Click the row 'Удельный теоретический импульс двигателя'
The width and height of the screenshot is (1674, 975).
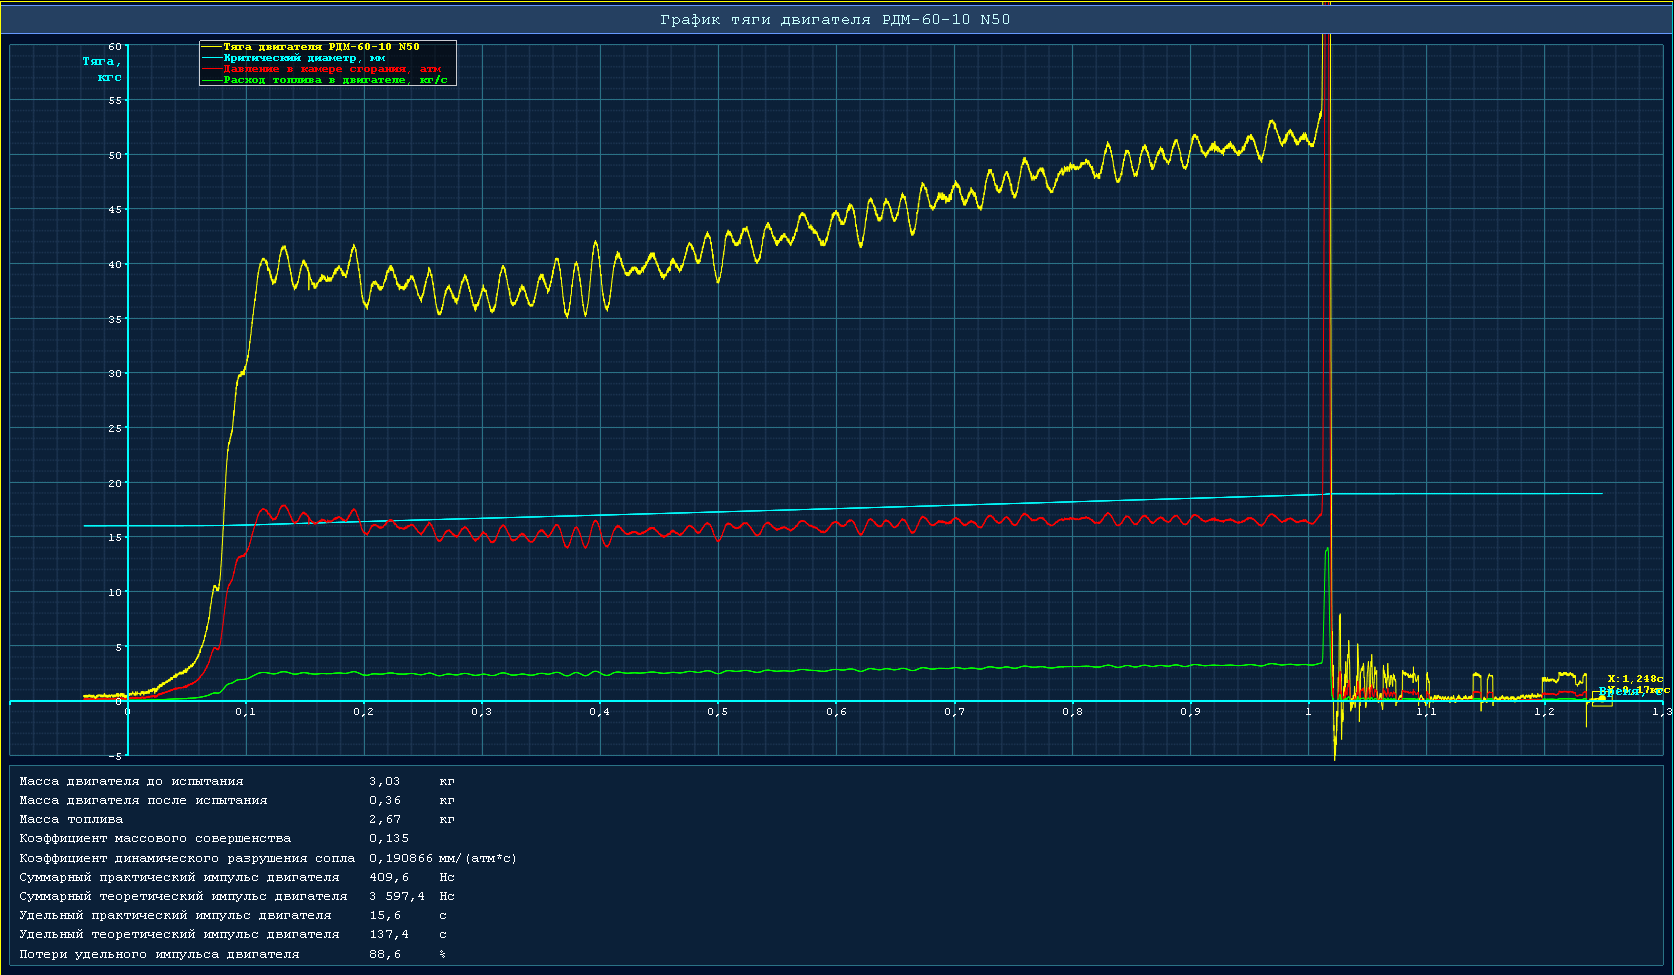click(x=179, y=935)
